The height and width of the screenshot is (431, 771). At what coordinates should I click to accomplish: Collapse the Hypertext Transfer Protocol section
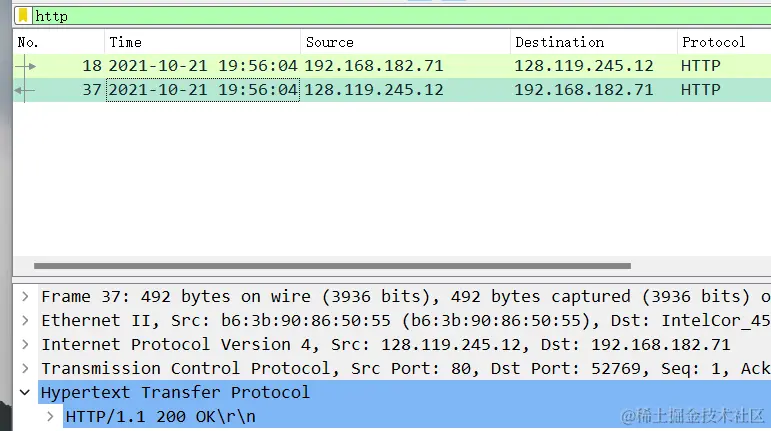coord(25,393)
